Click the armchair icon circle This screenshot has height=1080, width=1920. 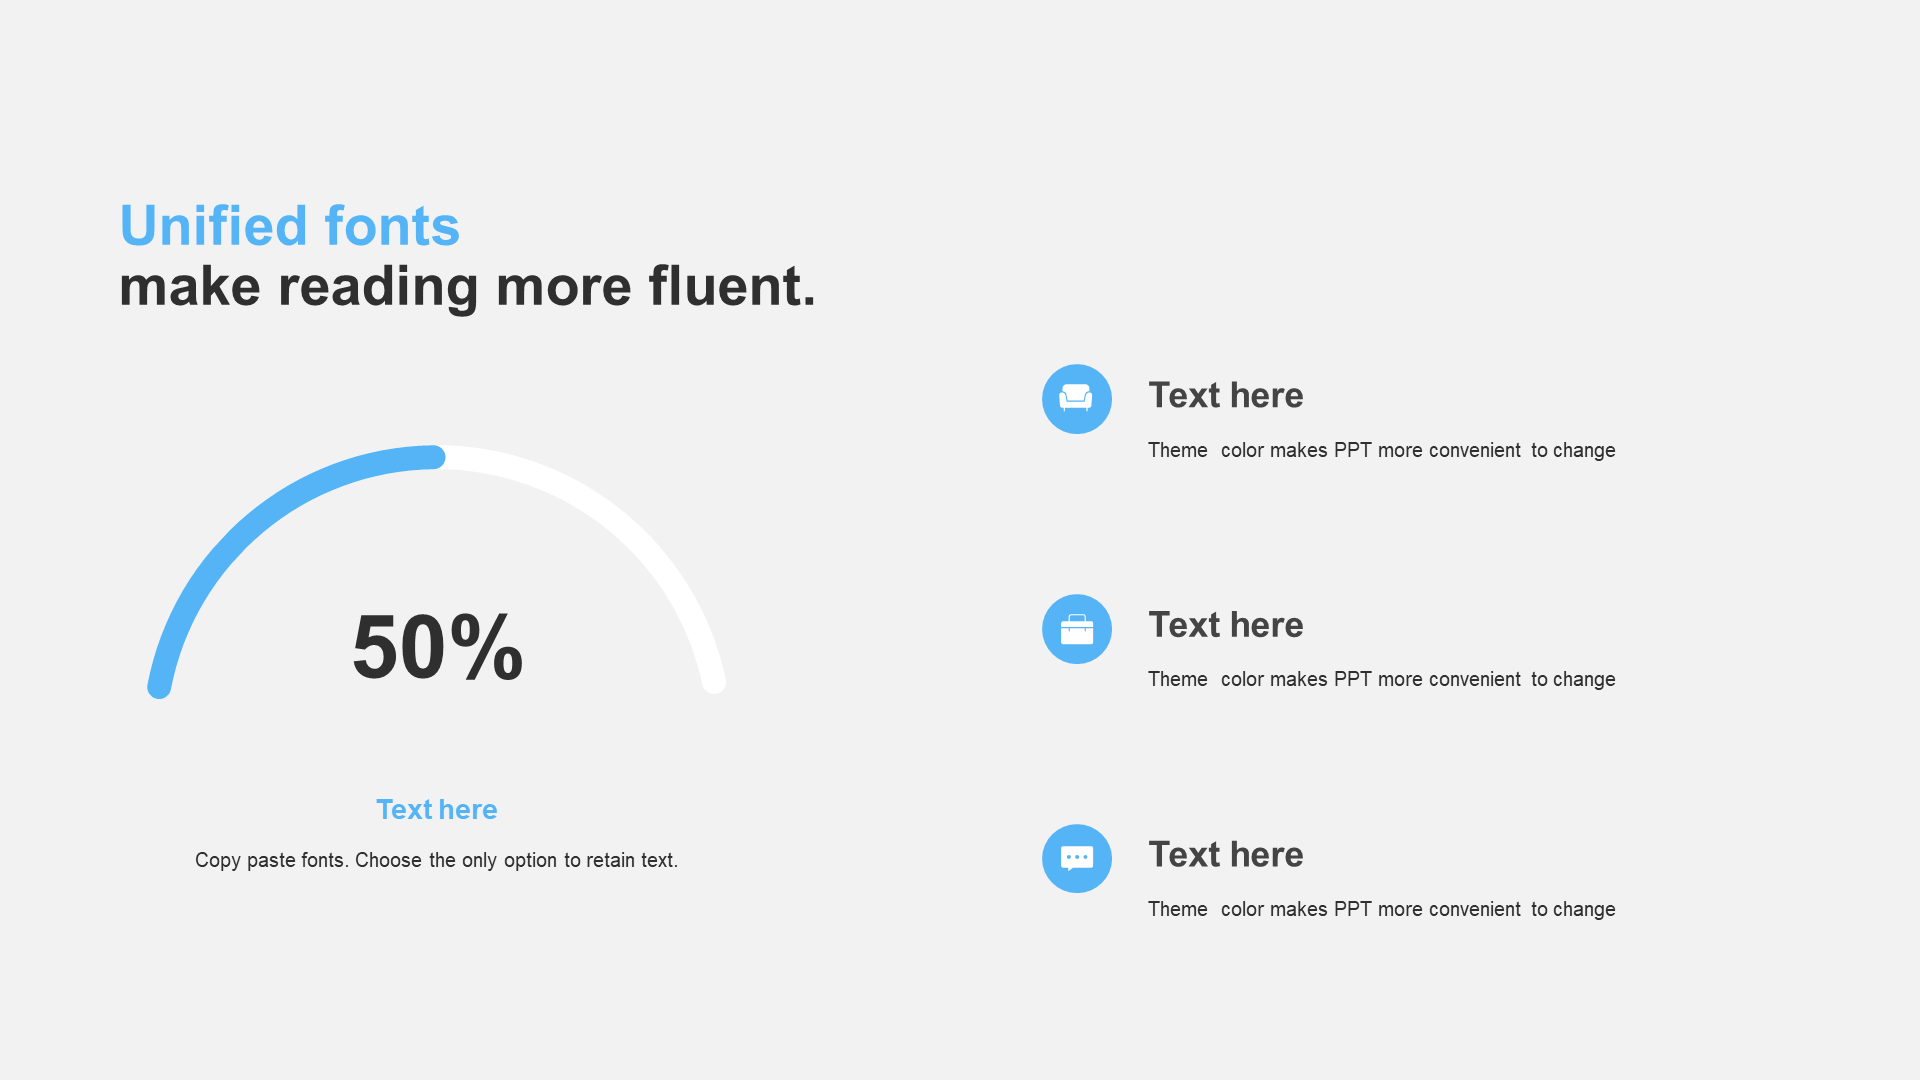pos(1077,399)
